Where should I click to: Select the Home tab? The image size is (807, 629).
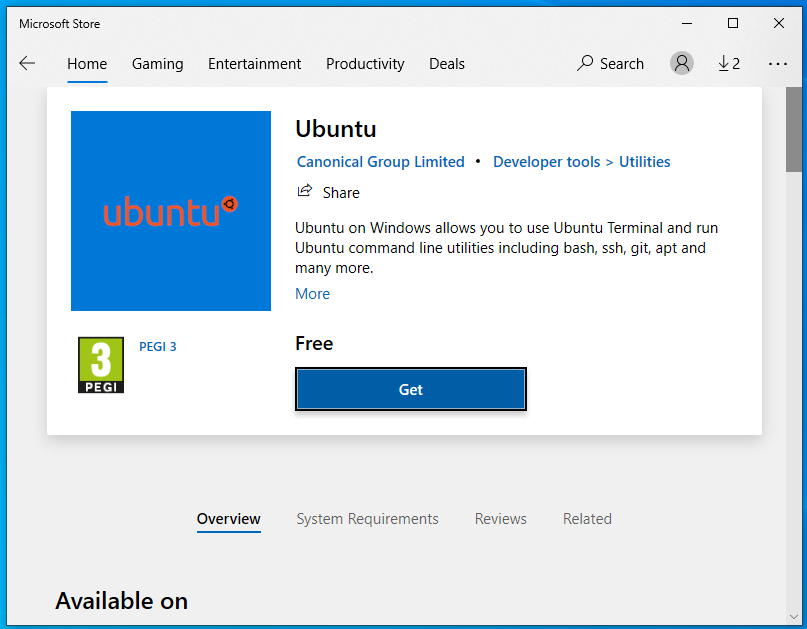87,63
